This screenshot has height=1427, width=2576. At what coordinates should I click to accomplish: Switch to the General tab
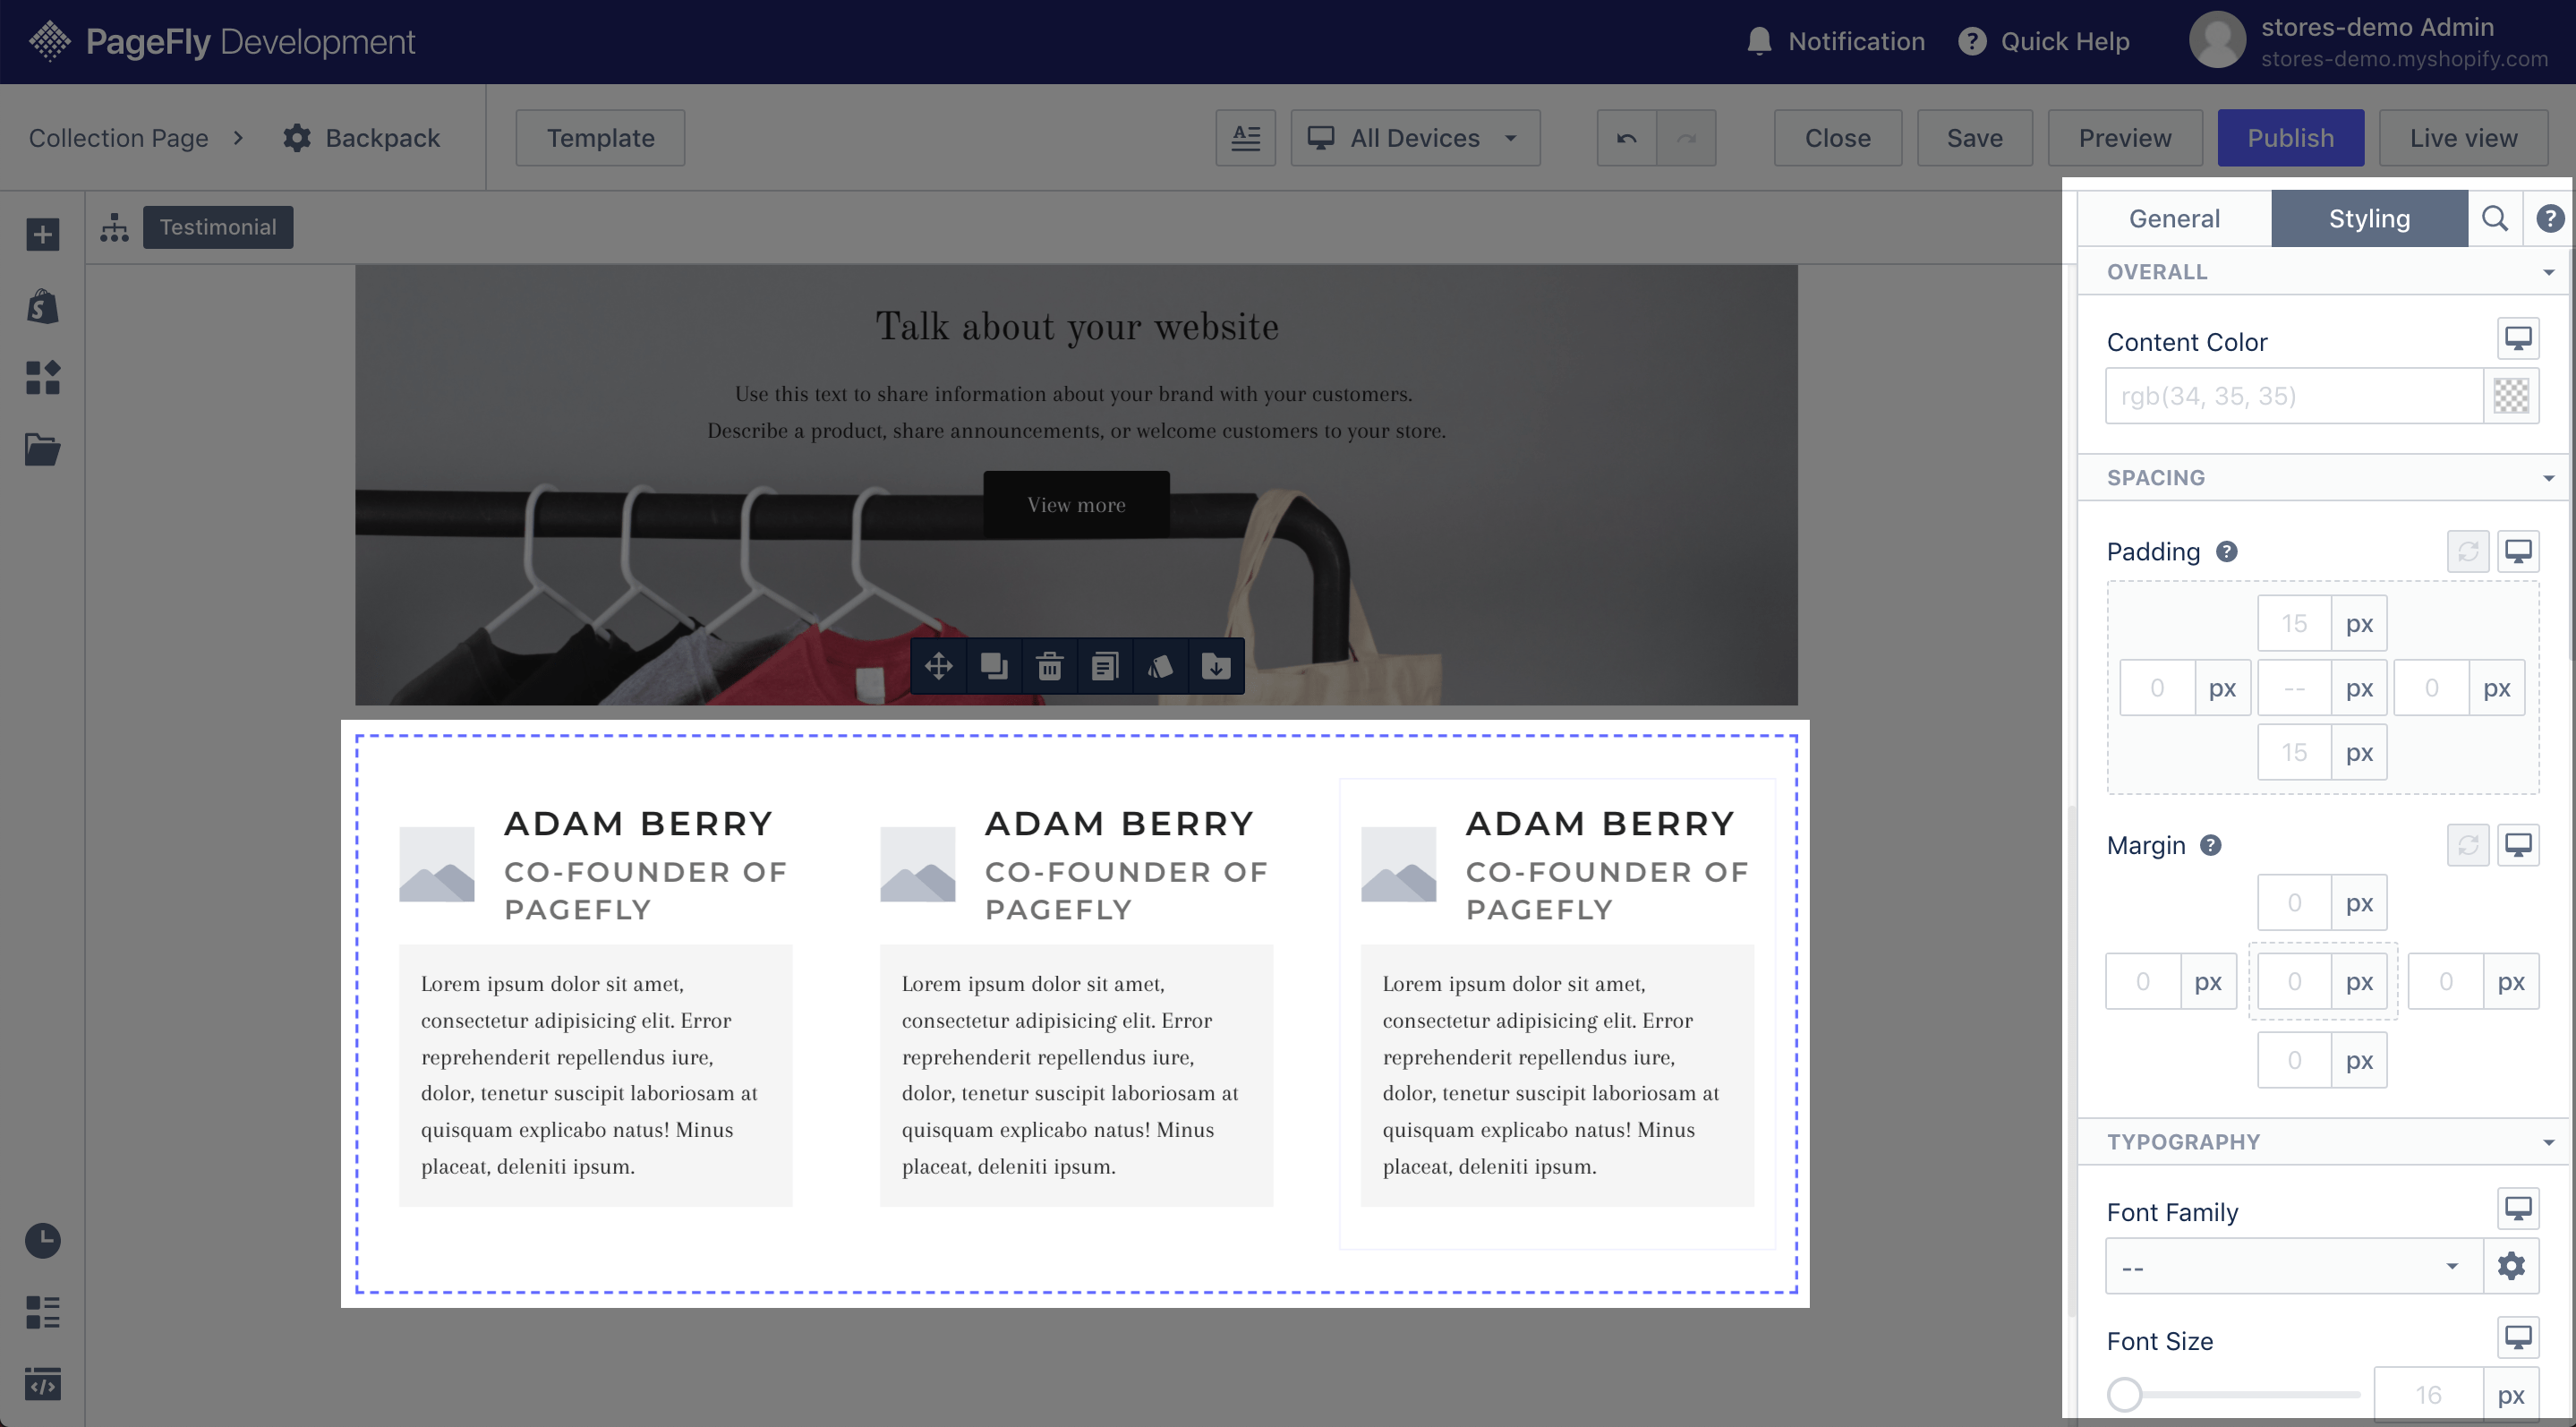pyautogui.click(x=2174, y=218)
